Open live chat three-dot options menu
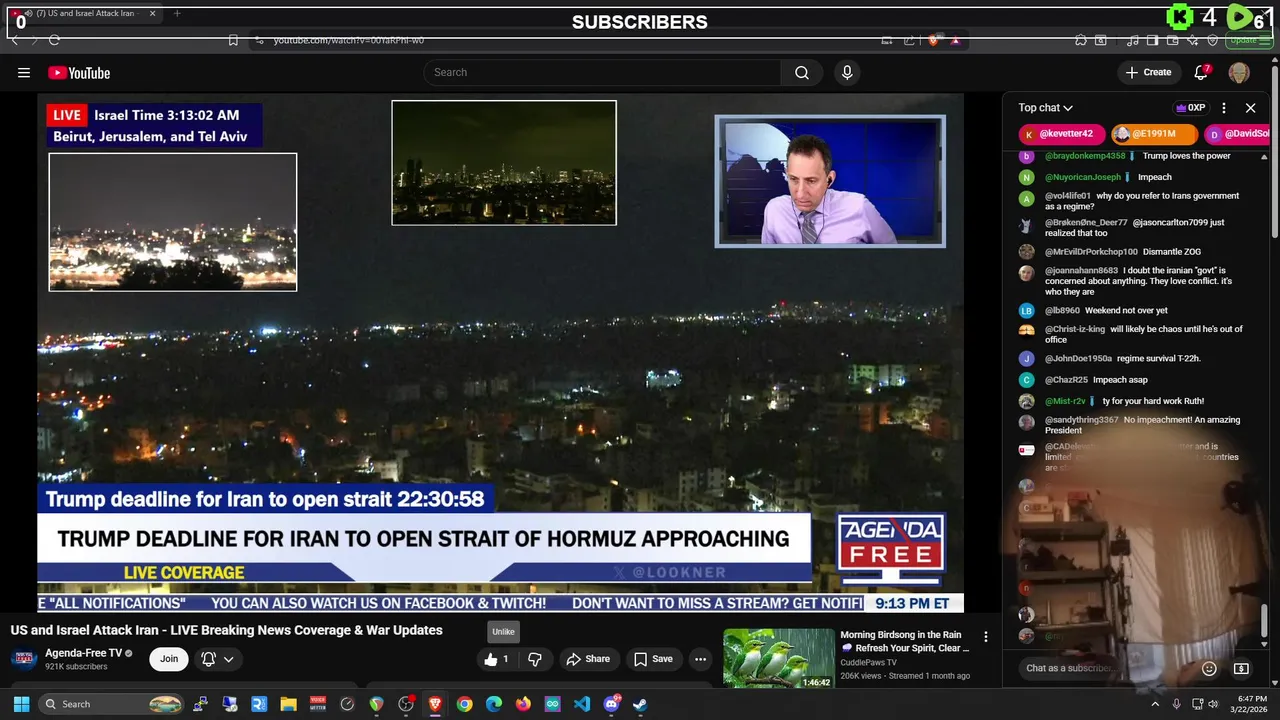The height and width of the screenshot is (720, 1280). coord(1224,108)
